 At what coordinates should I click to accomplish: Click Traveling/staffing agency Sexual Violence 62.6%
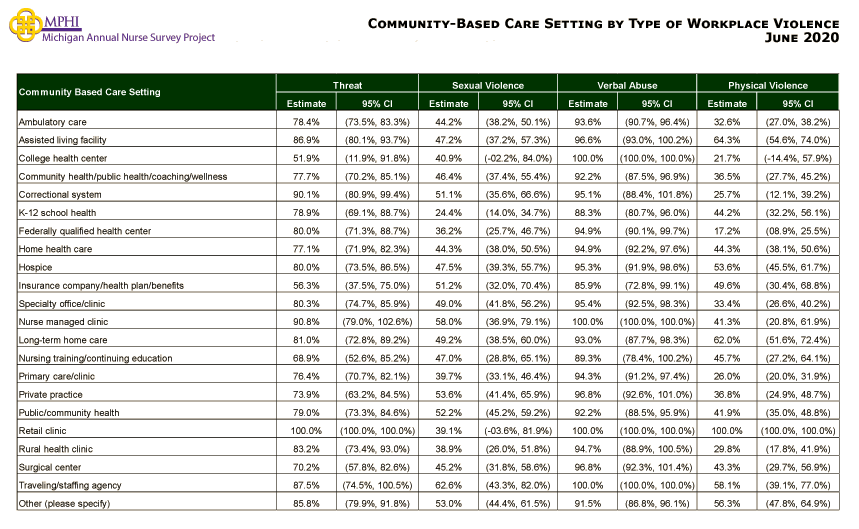[x=448, y=485]
